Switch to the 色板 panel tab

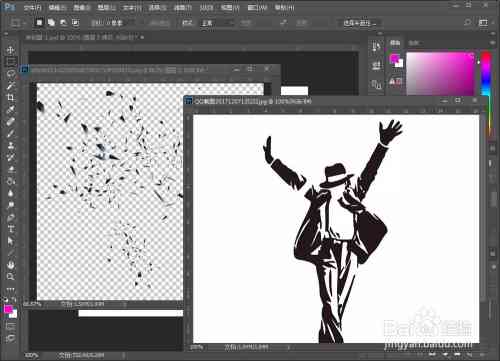[x=414, y=43]
